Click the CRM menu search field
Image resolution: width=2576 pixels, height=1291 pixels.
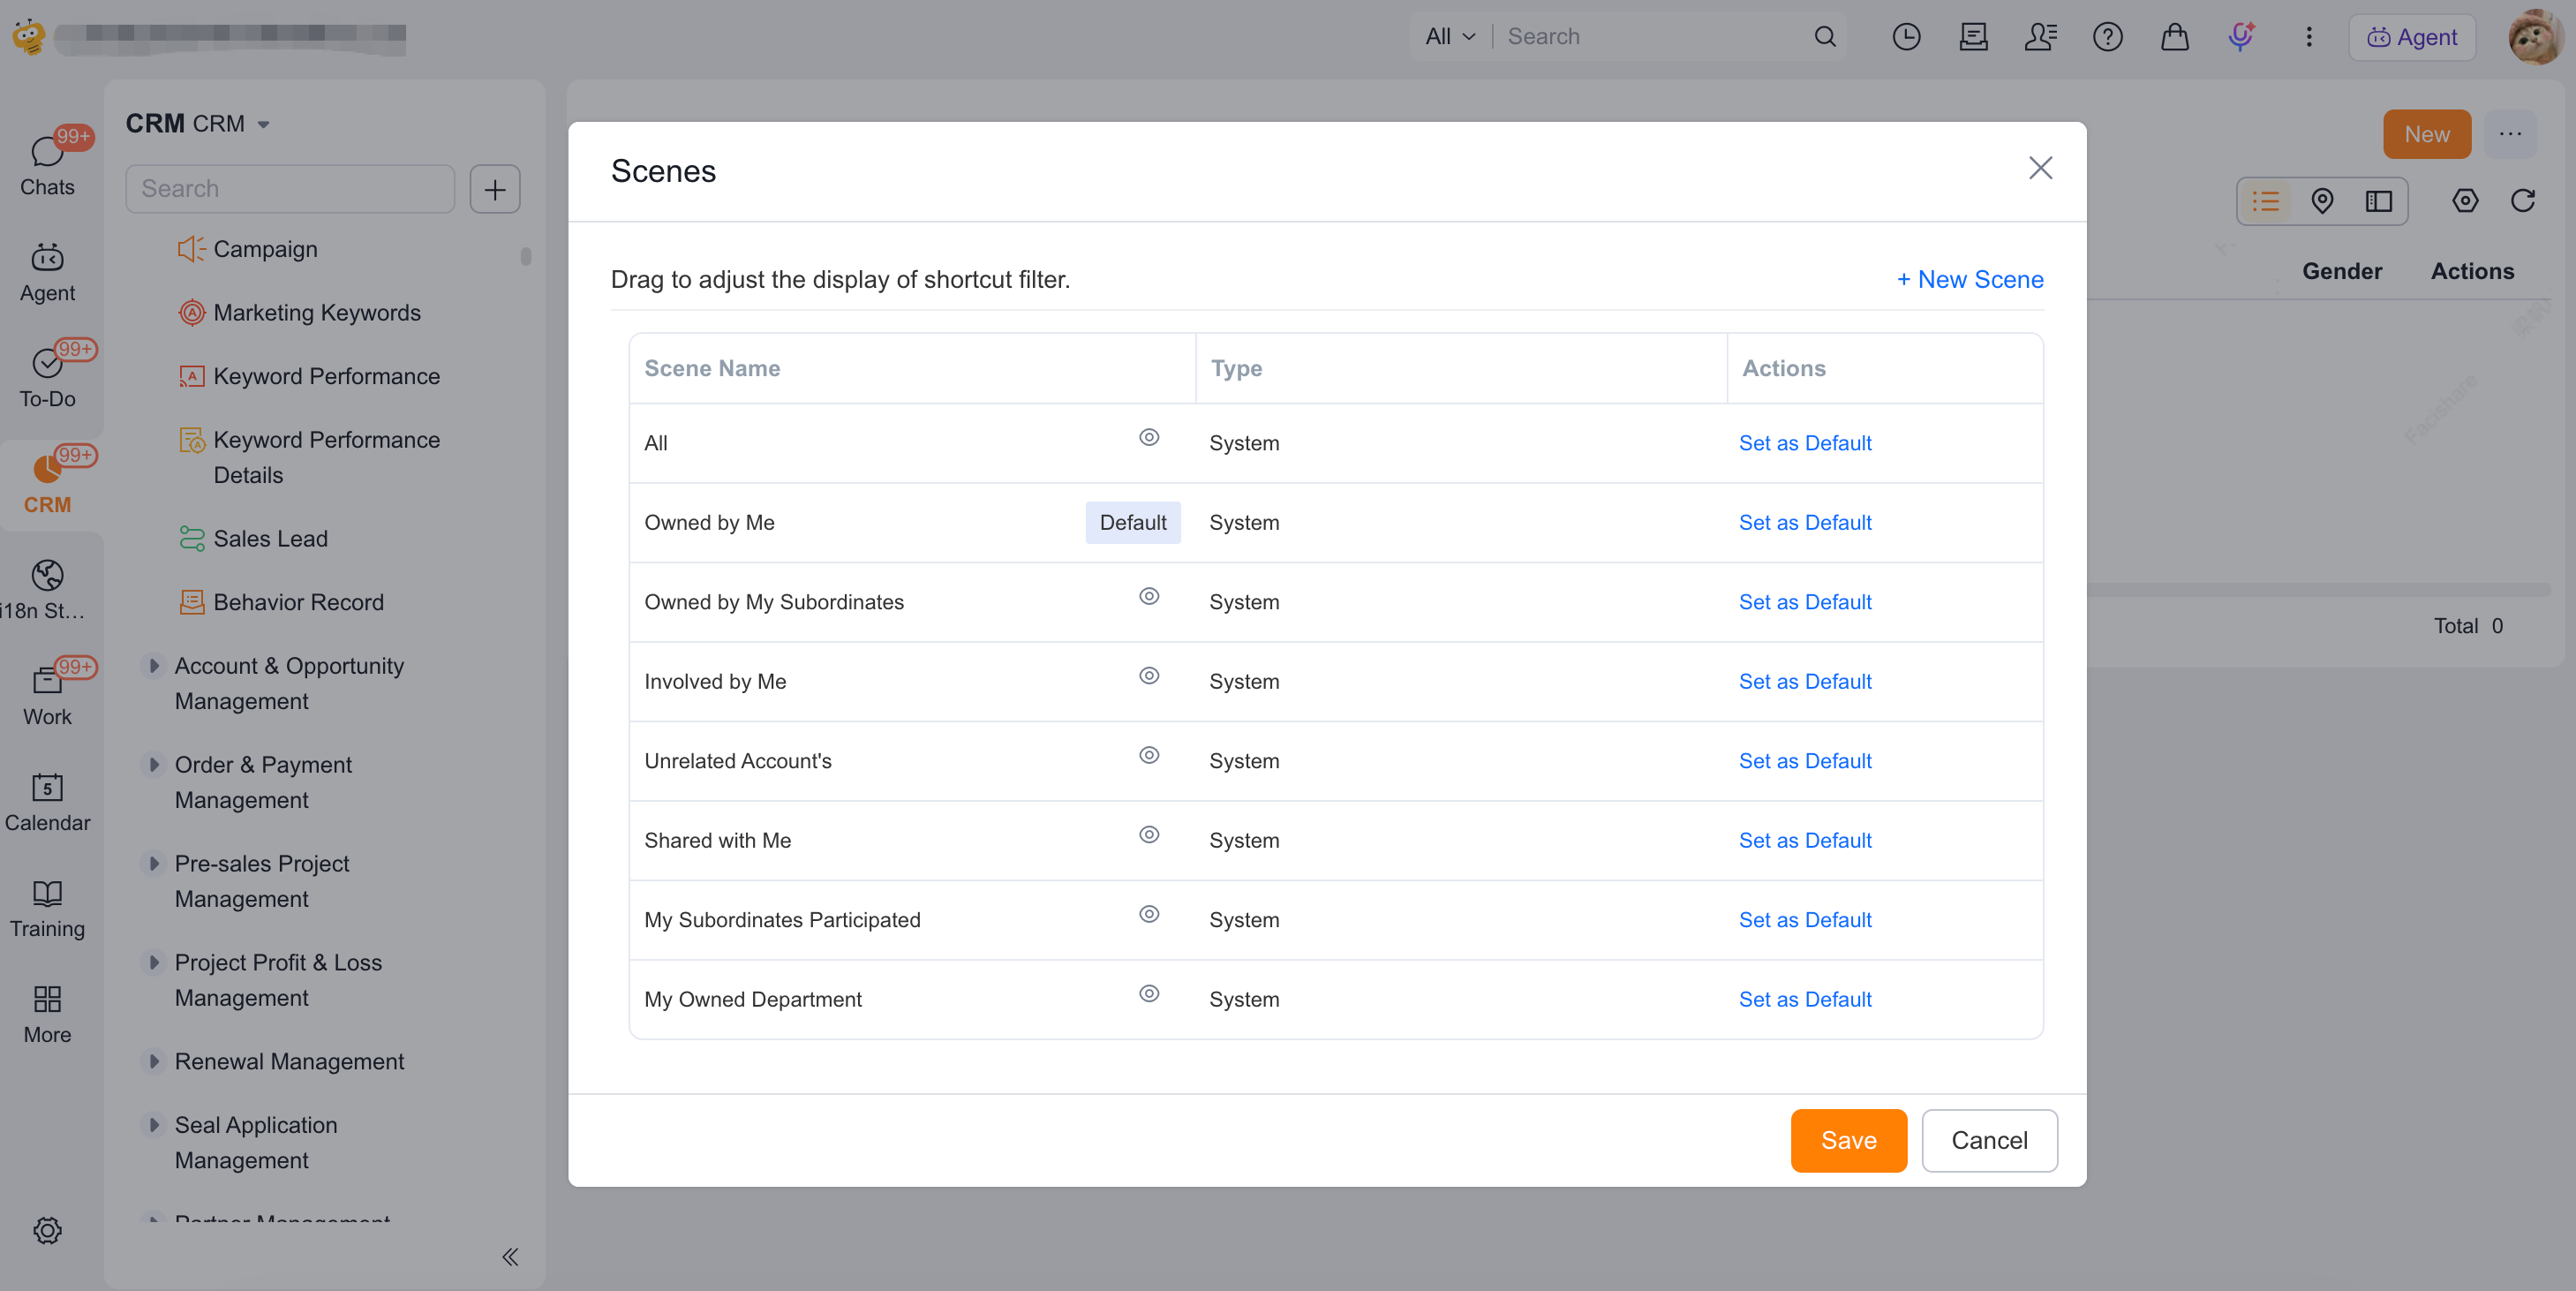pos(290,189)
